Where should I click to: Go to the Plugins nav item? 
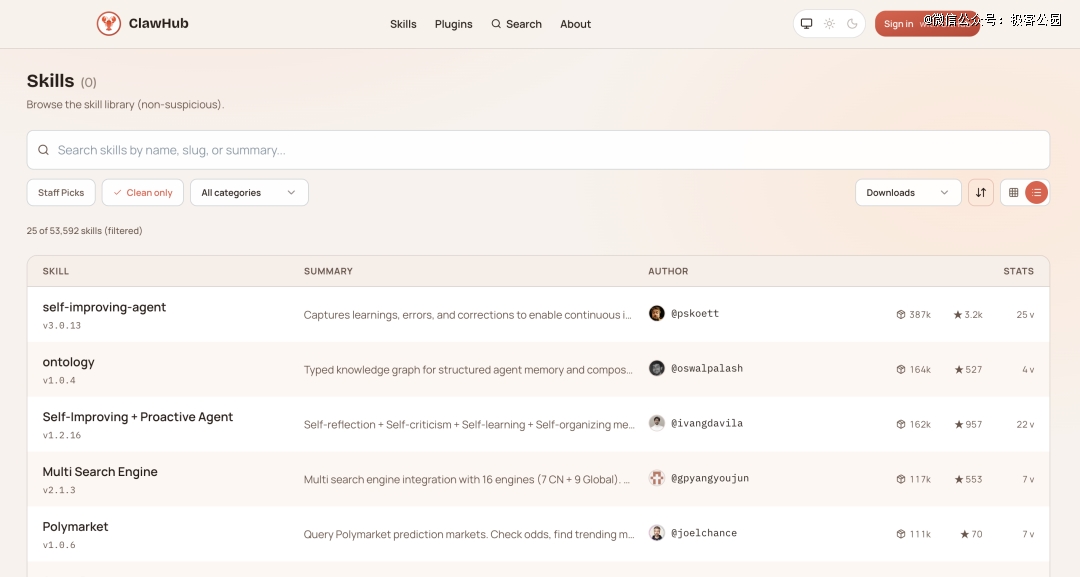(x=453, y=24)
